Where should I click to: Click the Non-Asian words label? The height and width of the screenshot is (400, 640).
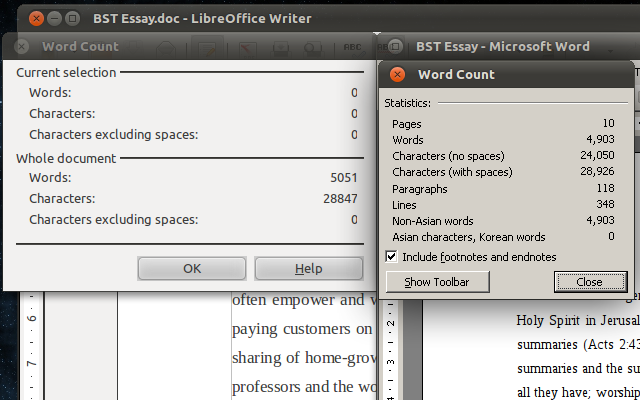[x=433, y=221]
